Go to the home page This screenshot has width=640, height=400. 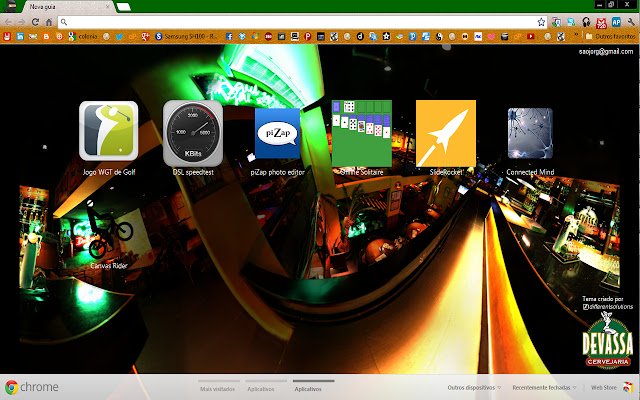[49, 22]
